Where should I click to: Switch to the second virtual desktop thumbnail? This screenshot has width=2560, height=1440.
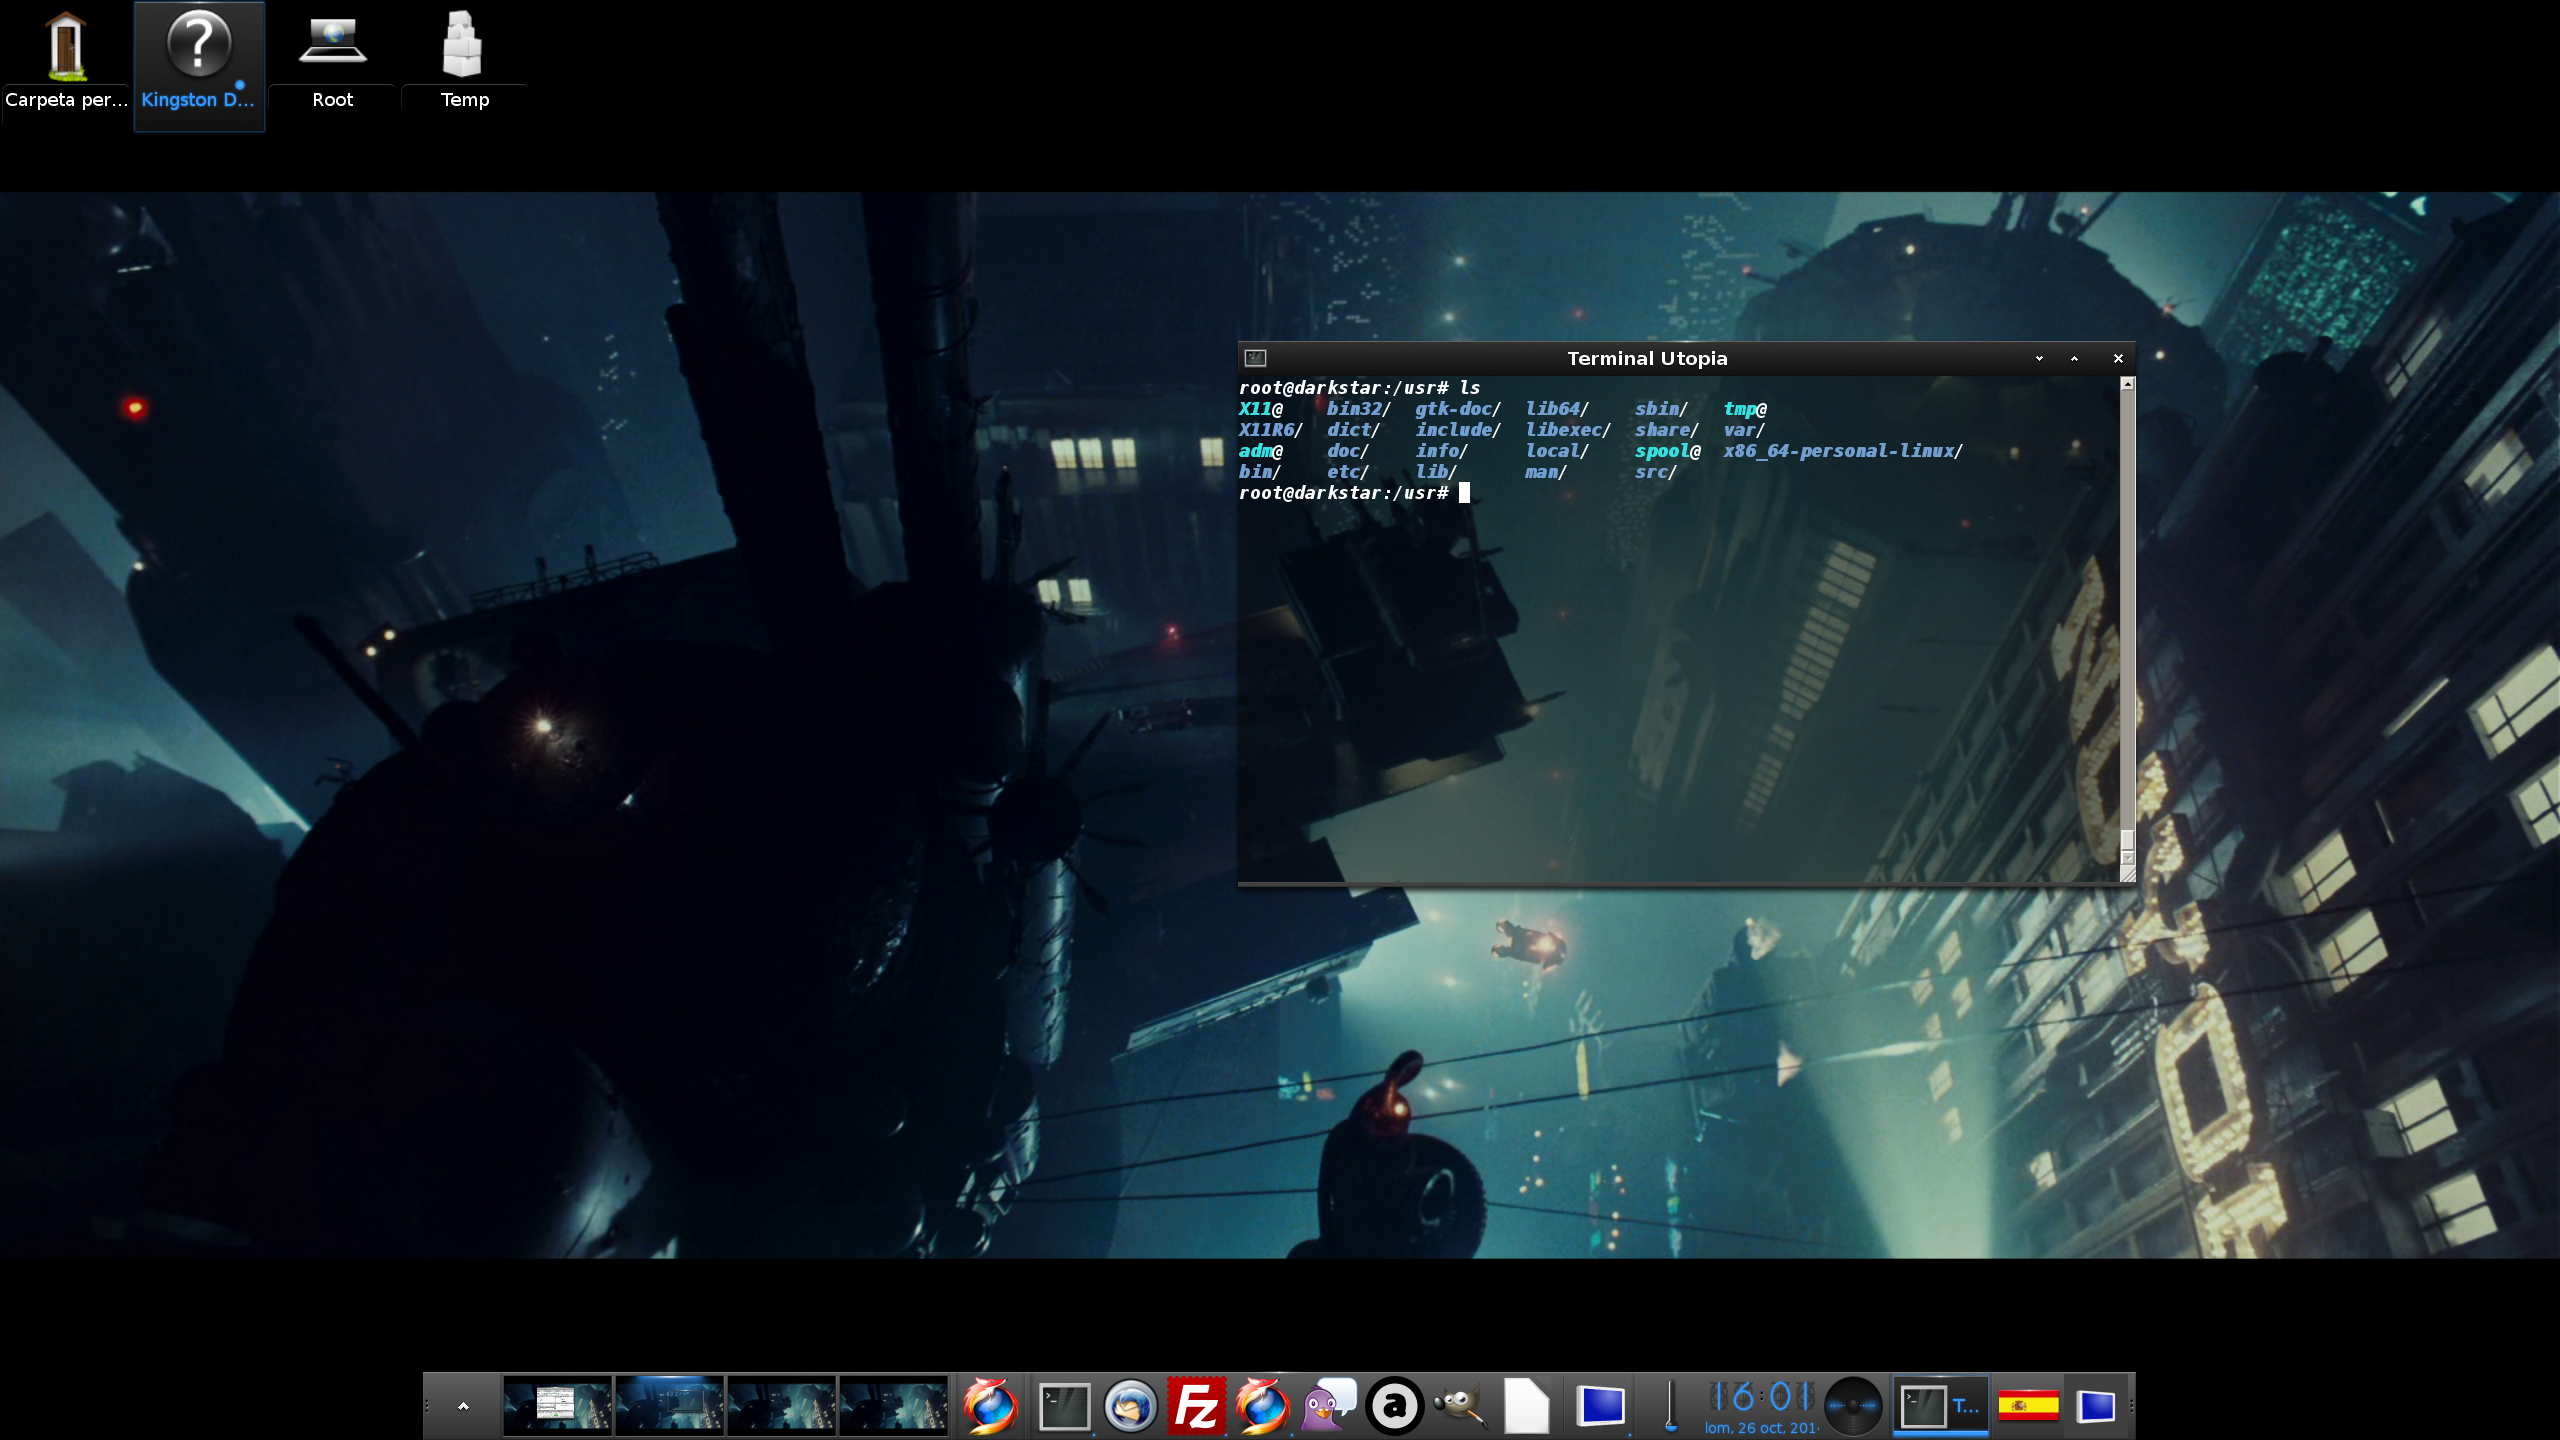pyautogui.click(x=669, y=1406)
